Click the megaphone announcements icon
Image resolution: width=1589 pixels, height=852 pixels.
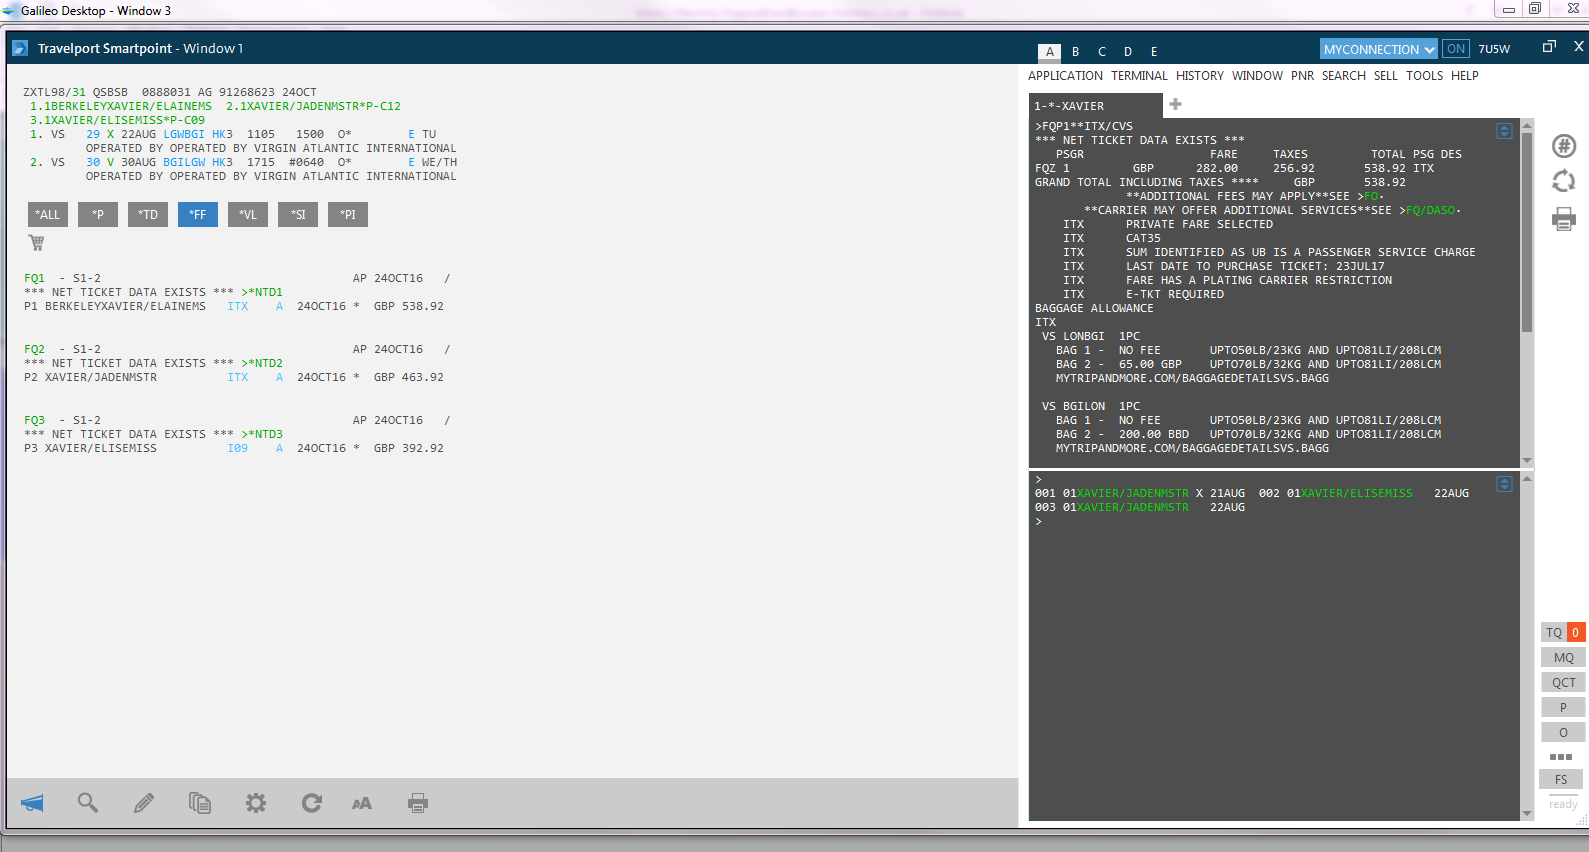(32, 803)
